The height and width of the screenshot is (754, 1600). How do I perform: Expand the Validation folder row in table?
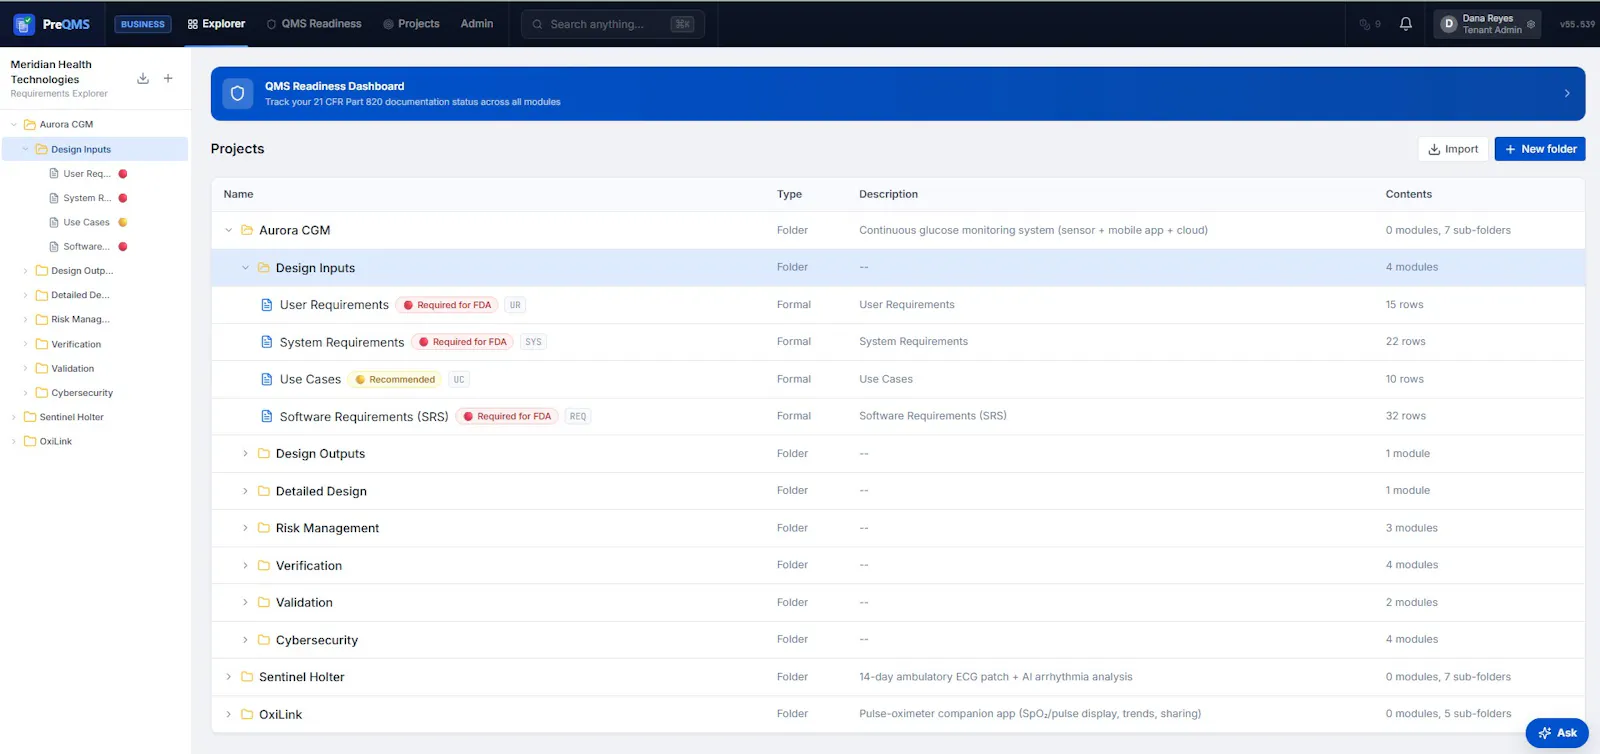[x=245, y=602]
